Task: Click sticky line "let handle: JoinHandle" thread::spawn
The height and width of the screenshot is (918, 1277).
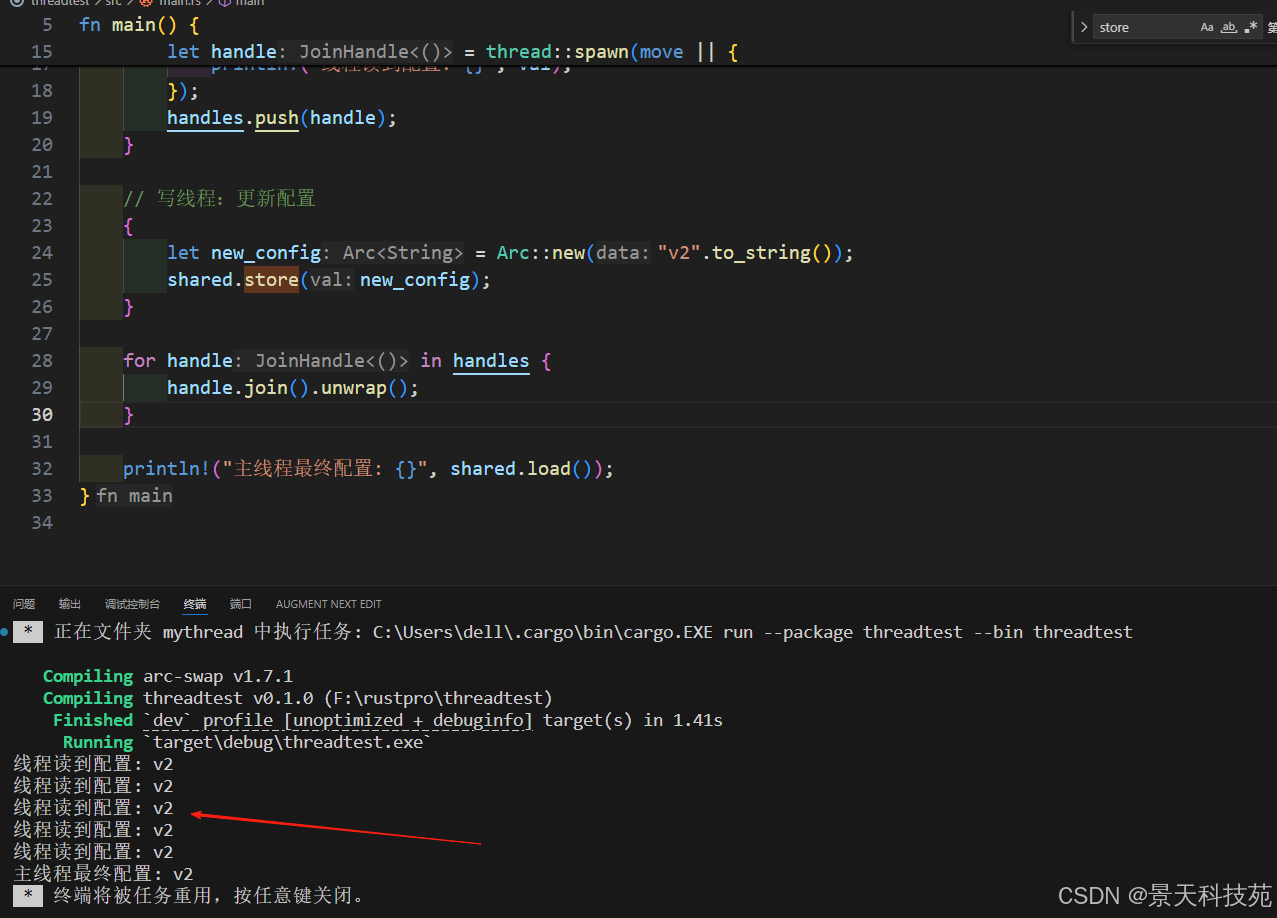Action: 452,52
